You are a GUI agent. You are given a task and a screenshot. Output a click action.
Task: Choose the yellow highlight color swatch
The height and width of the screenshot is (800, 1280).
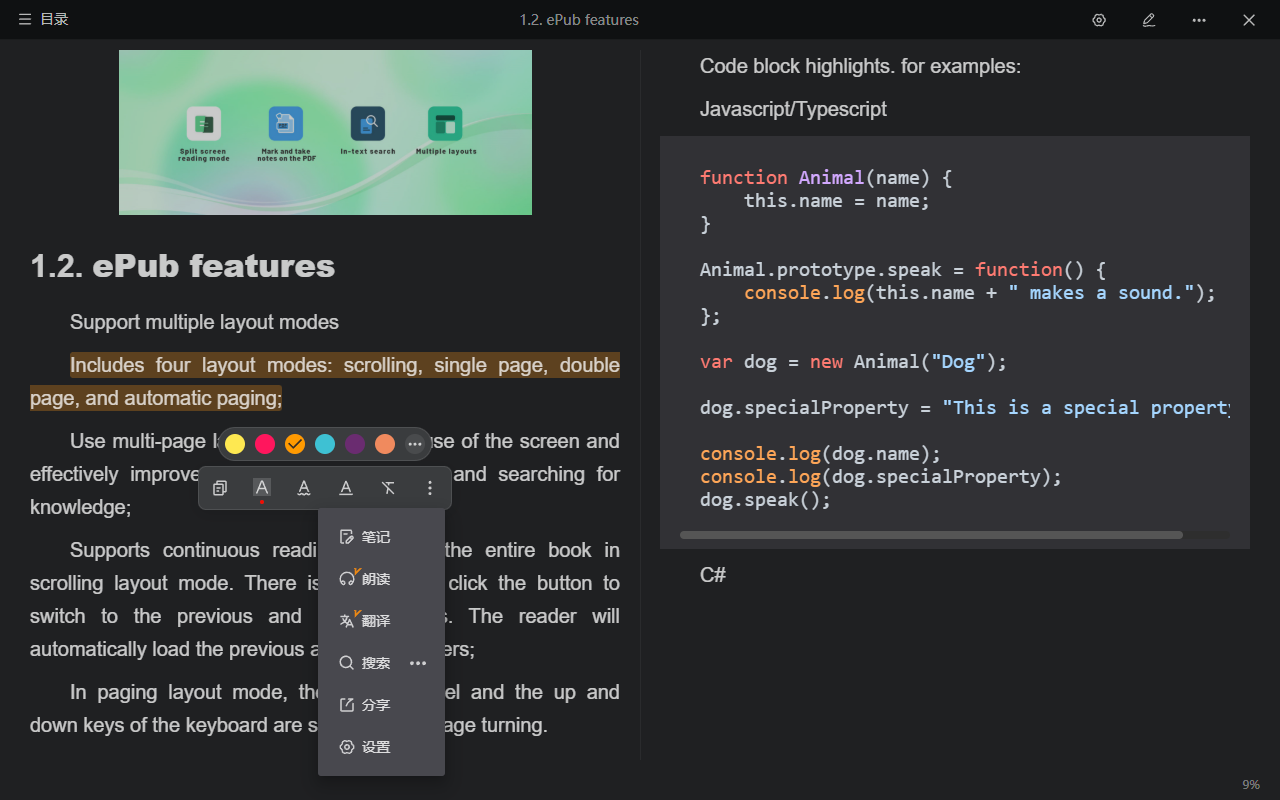pyautogui.click(x=235, y=444)
